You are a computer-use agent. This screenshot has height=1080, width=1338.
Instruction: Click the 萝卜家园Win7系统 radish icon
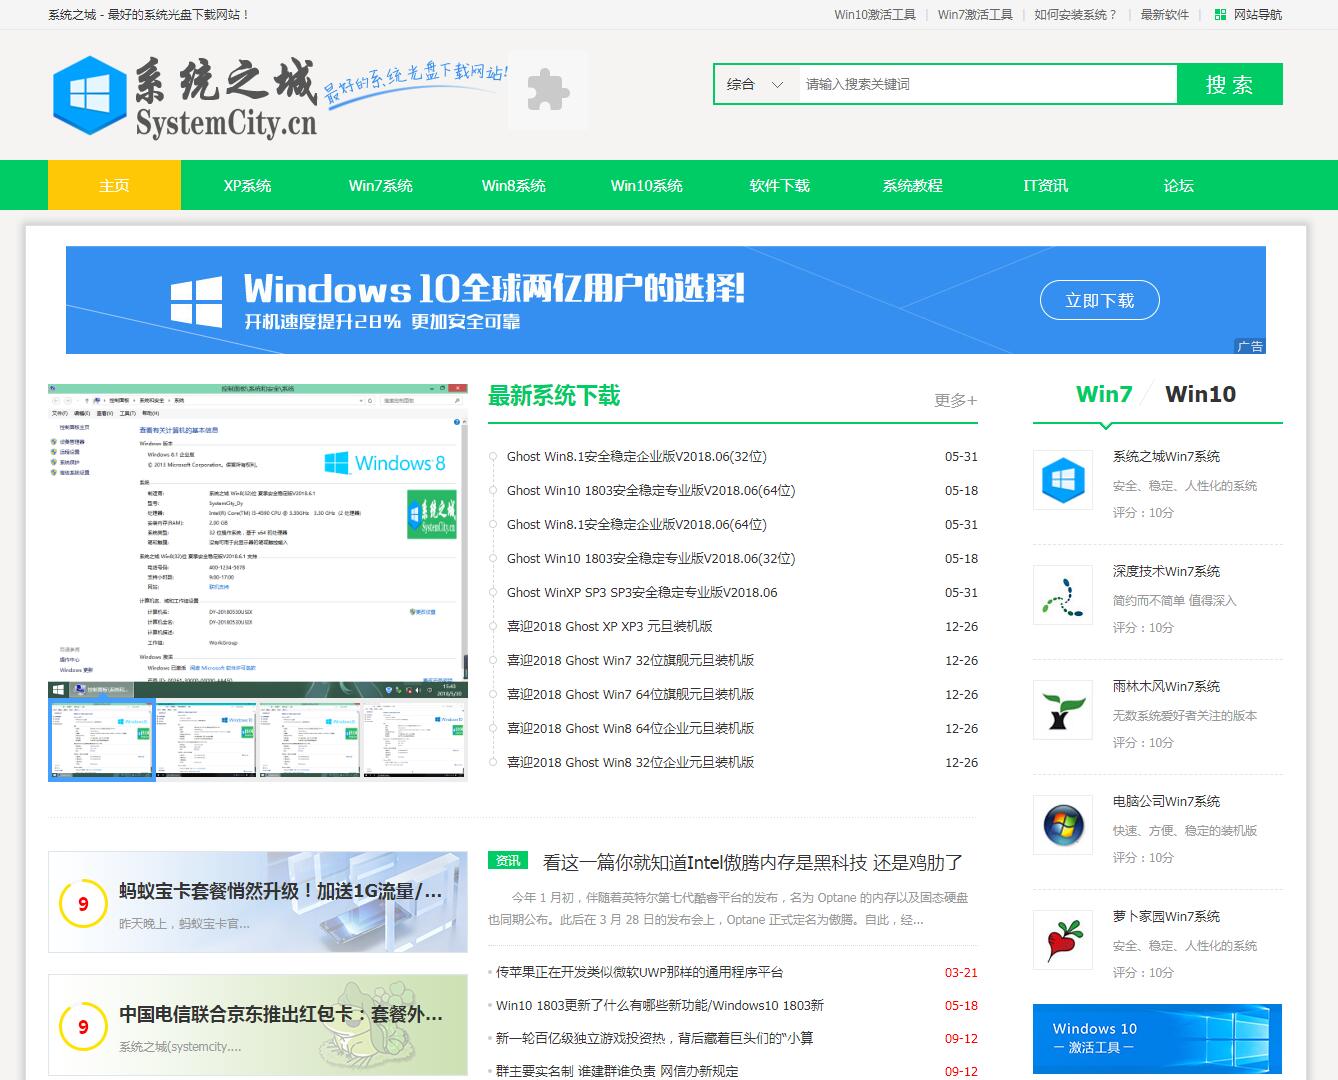pos(1062,940)
